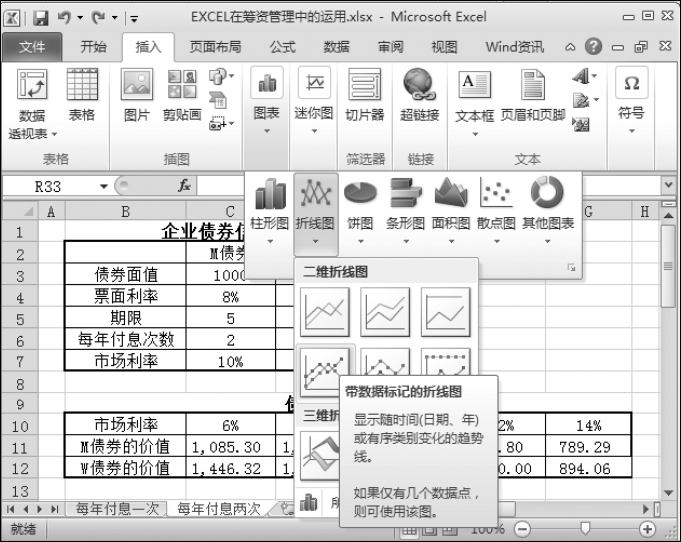Minimize the ribbon with caret icon
This screenshot has height=542, width=681.
(570, 47)
